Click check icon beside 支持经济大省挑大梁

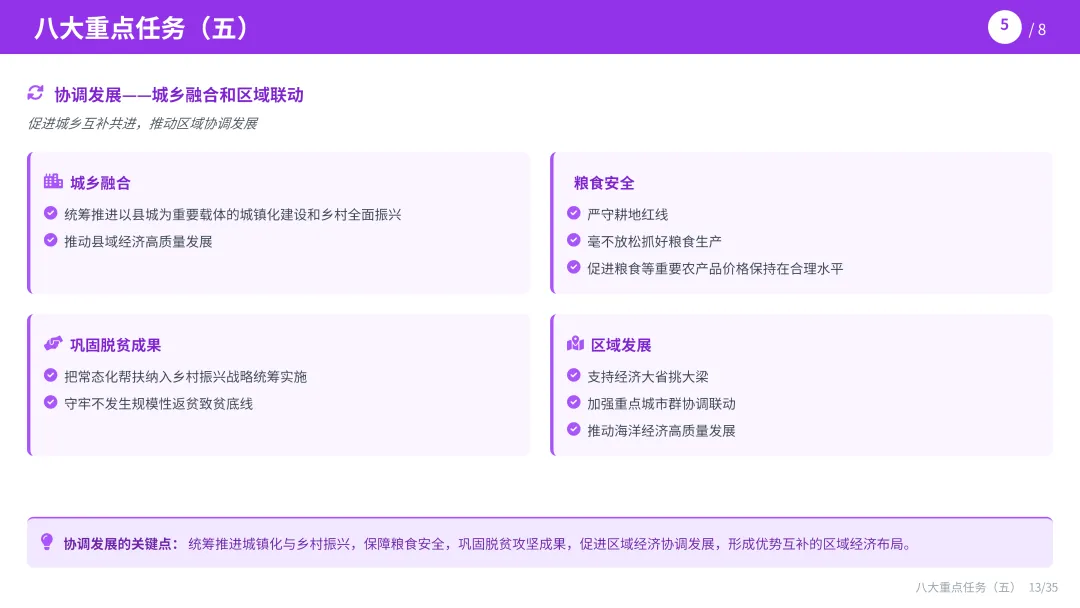pyautogui.click(x=573, y=375)
